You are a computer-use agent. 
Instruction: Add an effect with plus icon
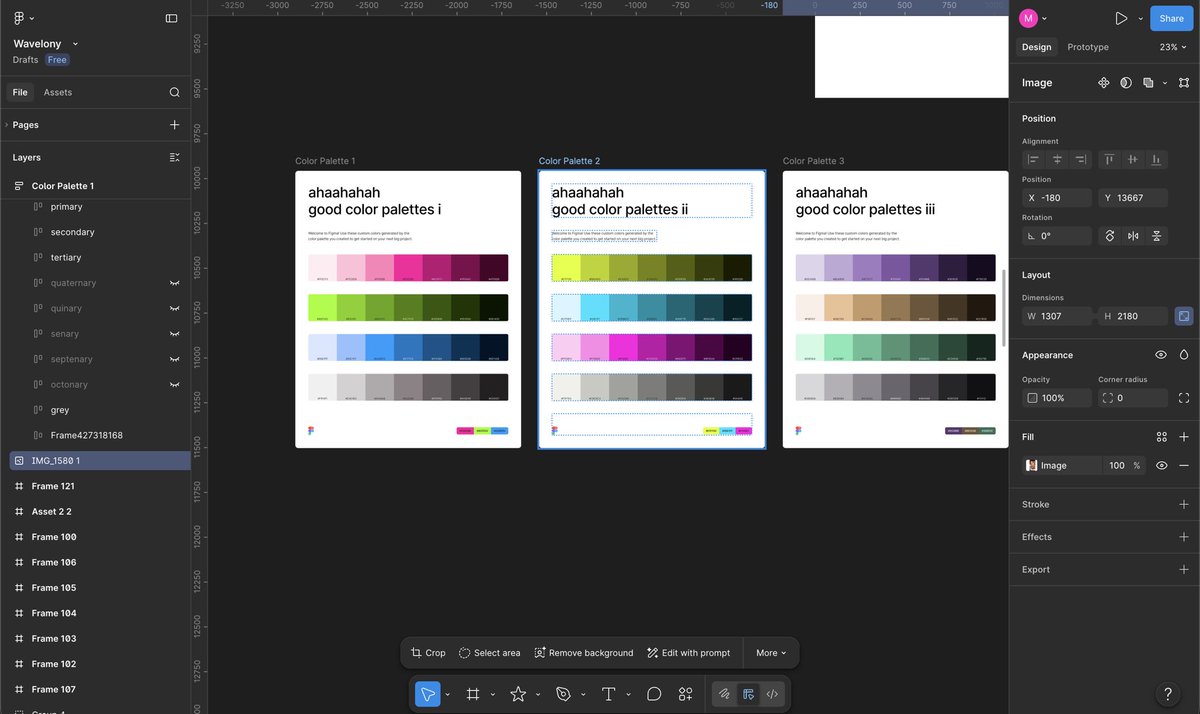[x=1184, y=537]
